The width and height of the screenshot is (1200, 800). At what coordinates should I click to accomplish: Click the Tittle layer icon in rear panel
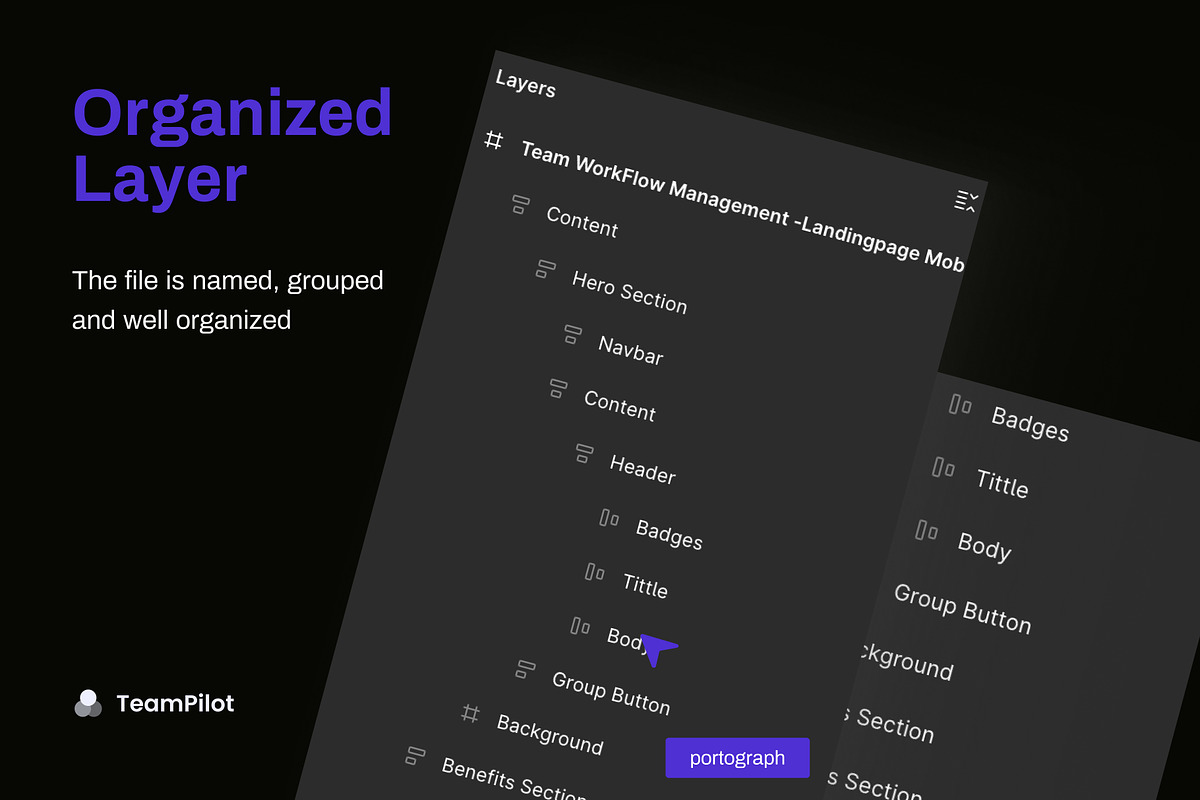pyautogui.click(x=943, y=467)
